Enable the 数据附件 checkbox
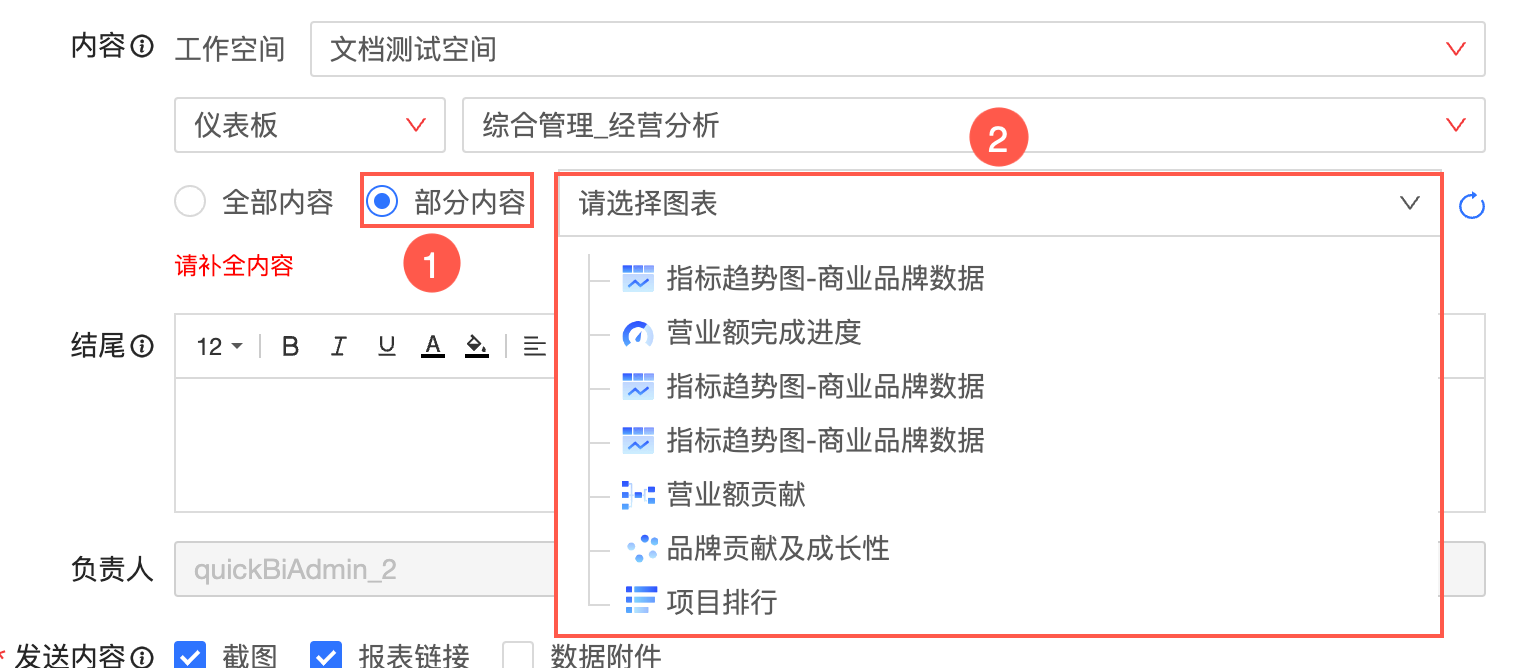 tap(518, 656)
